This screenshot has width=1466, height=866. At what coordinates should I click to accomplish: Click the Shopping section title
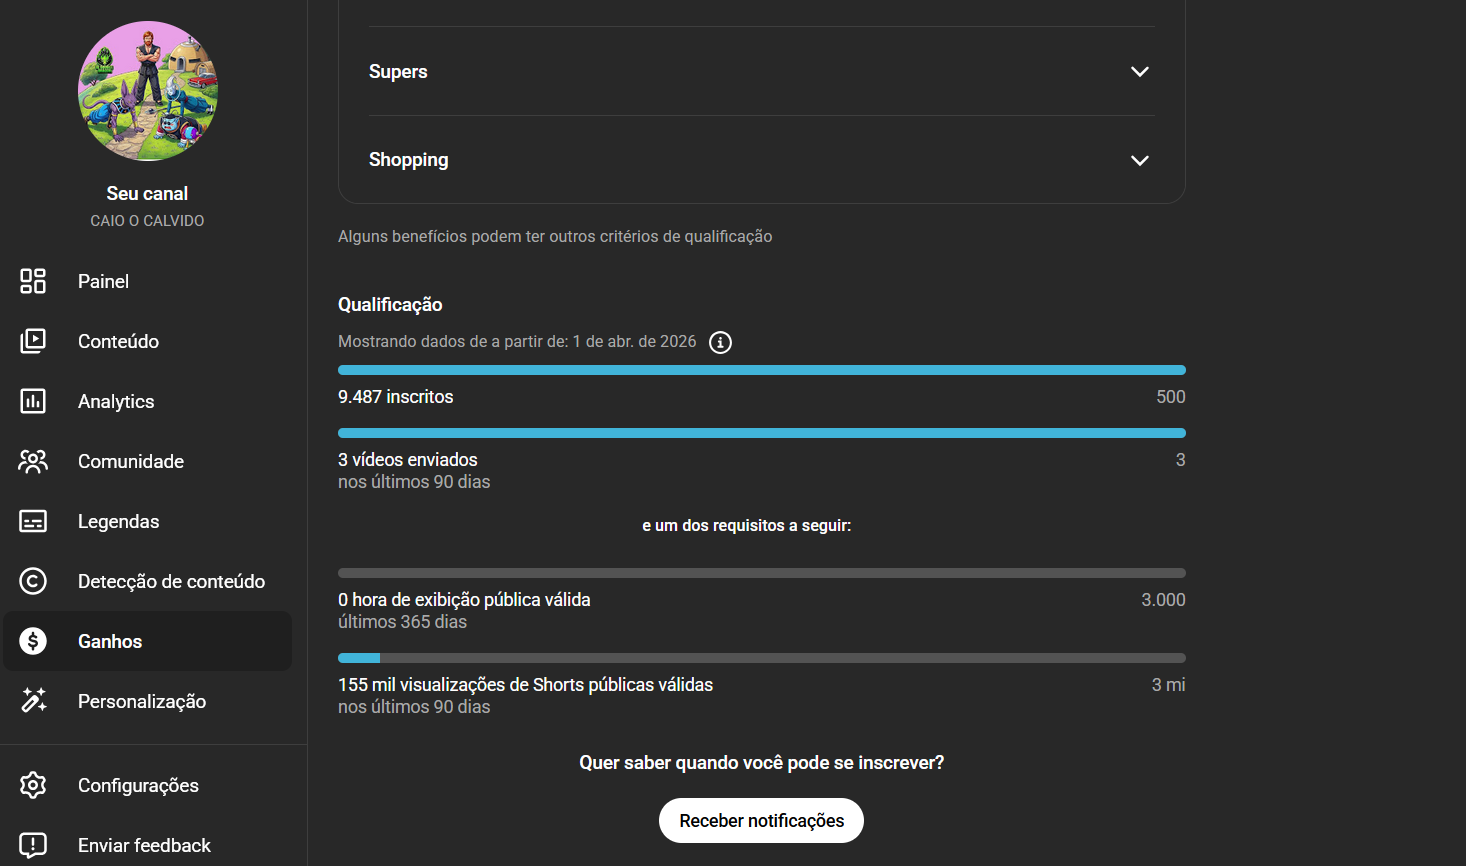point(408,160)
